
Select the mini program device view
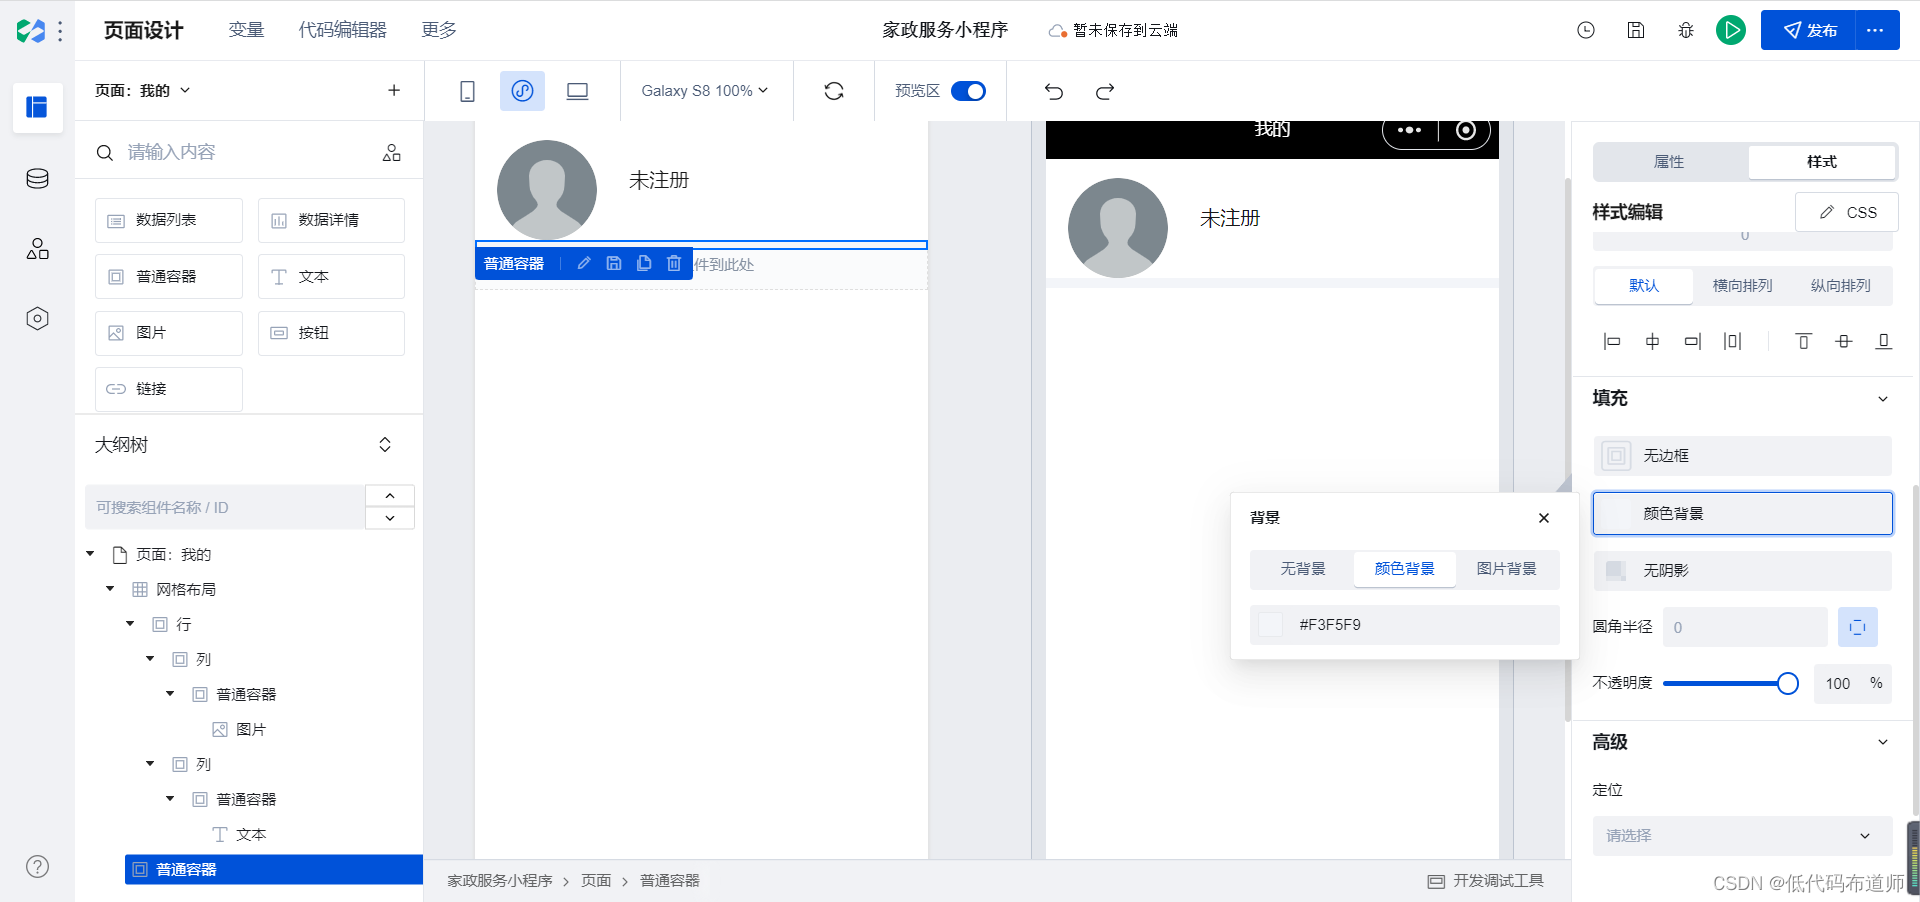(x=522, y=91)
